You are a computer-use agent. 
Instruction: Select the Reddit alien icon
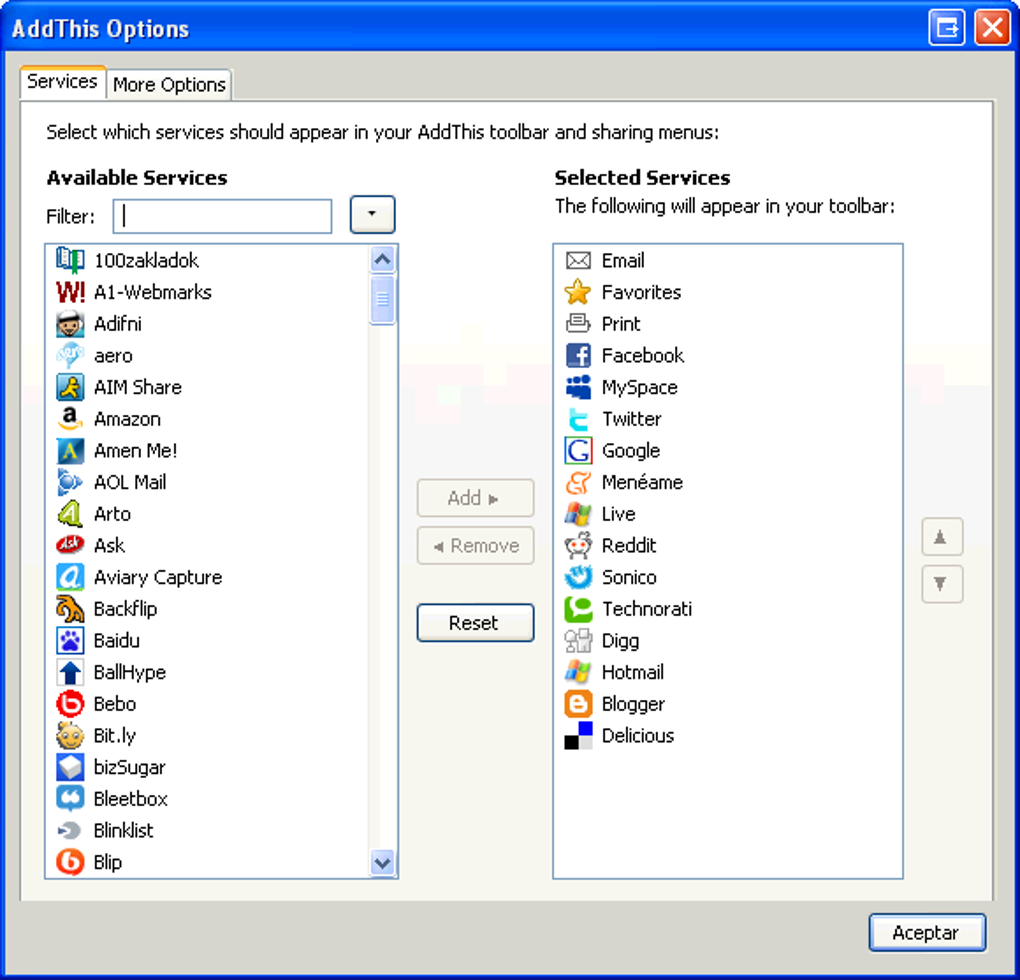coord(578,545)
